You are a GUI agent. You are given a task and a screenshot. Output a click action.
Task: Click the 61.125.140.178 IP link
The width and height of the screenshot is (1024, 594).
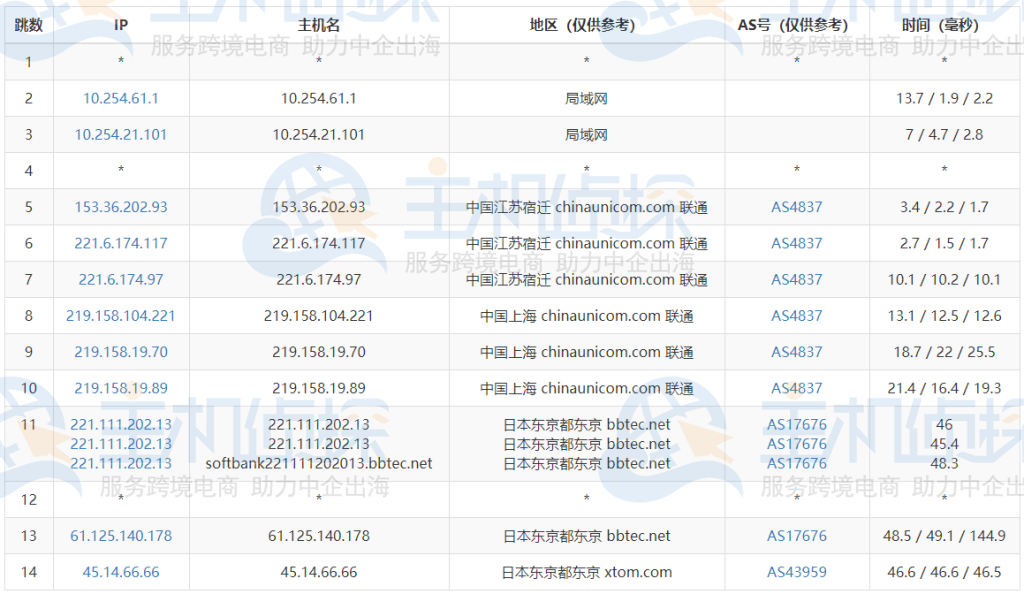point(120,535)
